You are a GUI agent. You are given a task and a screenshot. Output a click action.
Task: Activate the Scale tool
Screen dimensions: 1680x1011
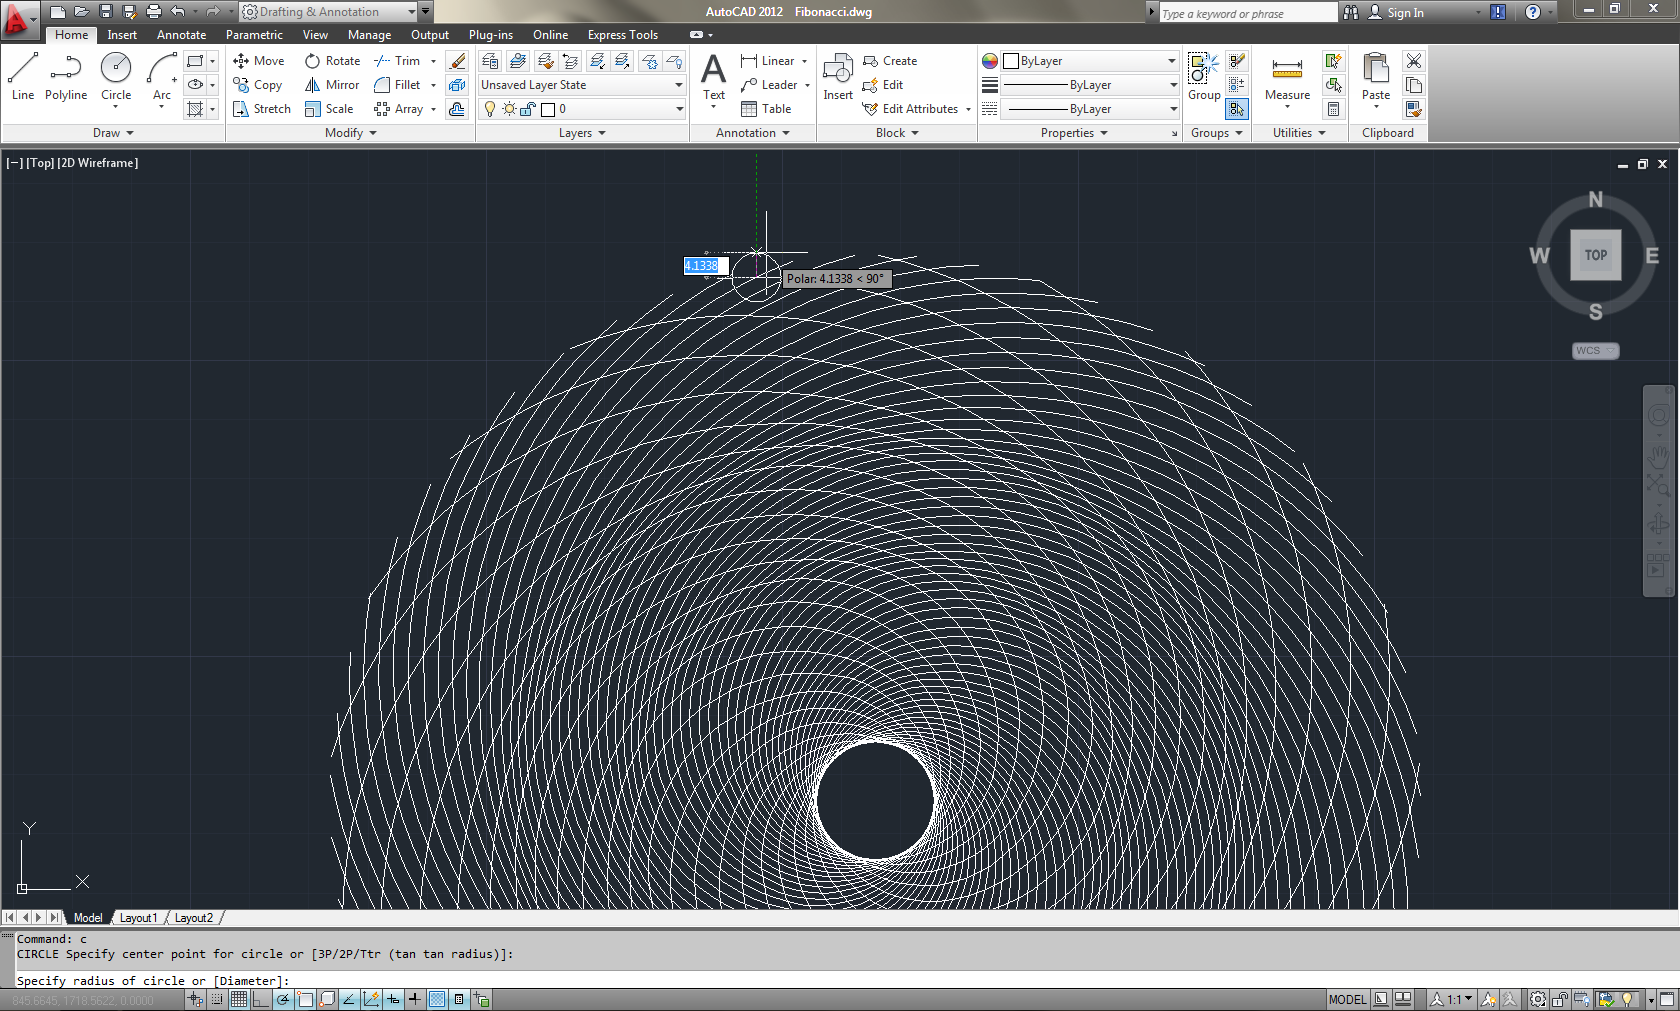(329, 109)
